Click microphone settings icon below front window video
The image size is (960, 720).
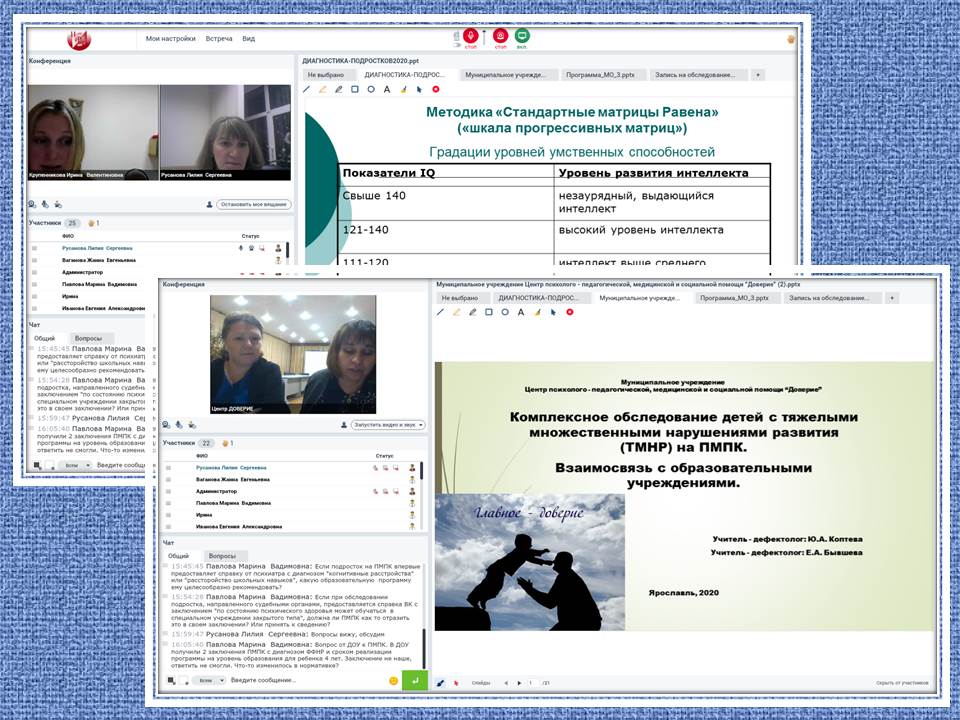point(179,424)
